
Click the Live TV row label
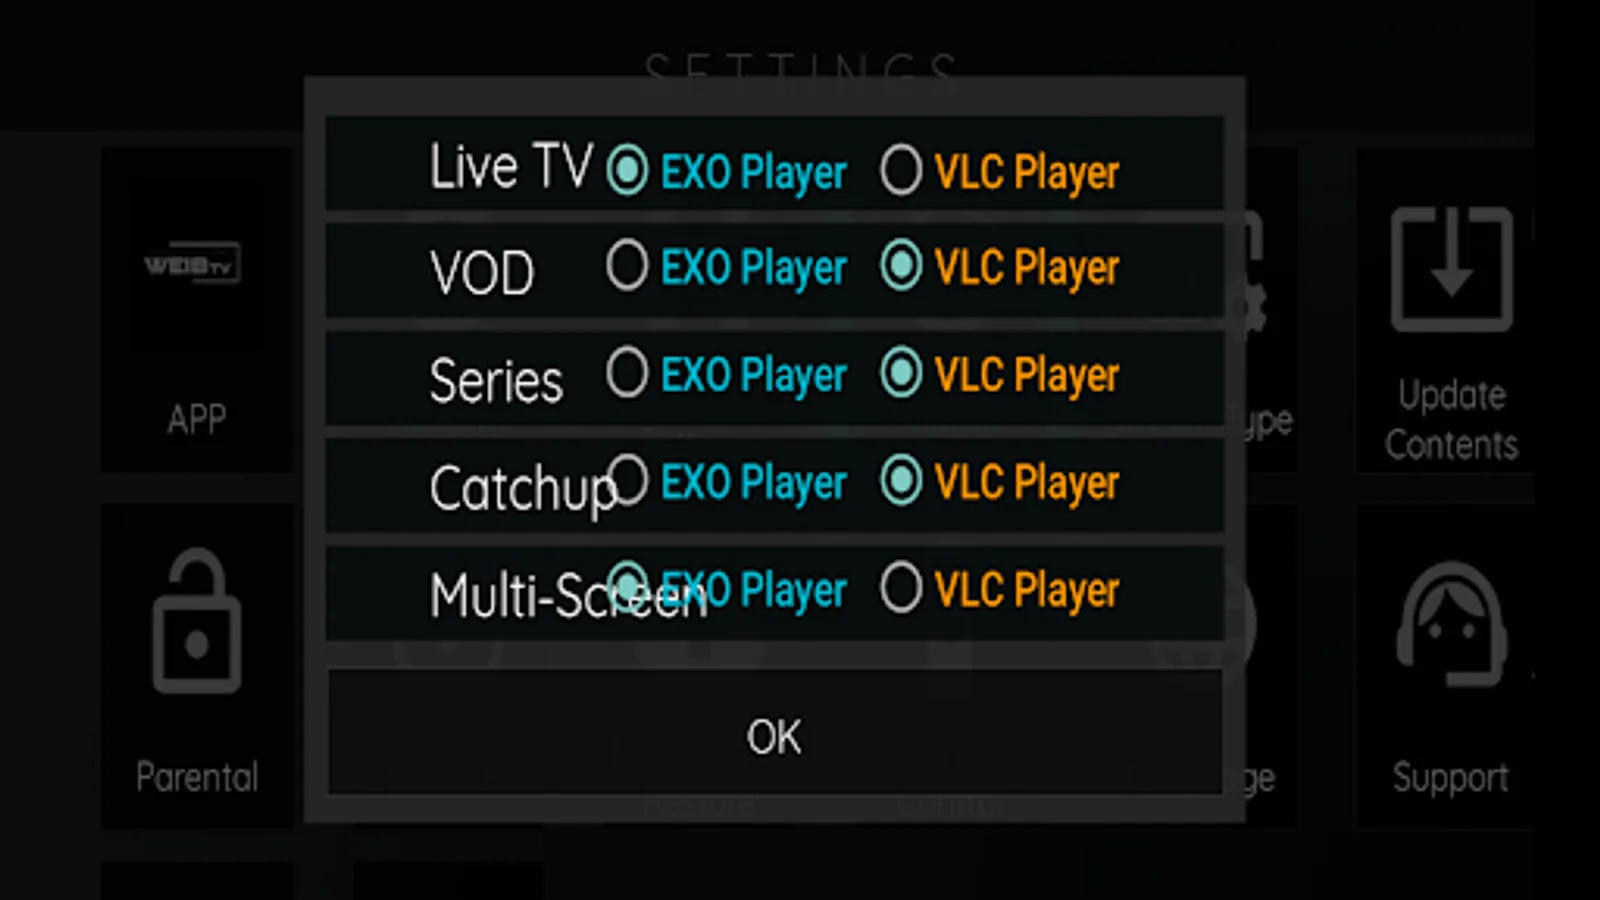pos(511,166)
